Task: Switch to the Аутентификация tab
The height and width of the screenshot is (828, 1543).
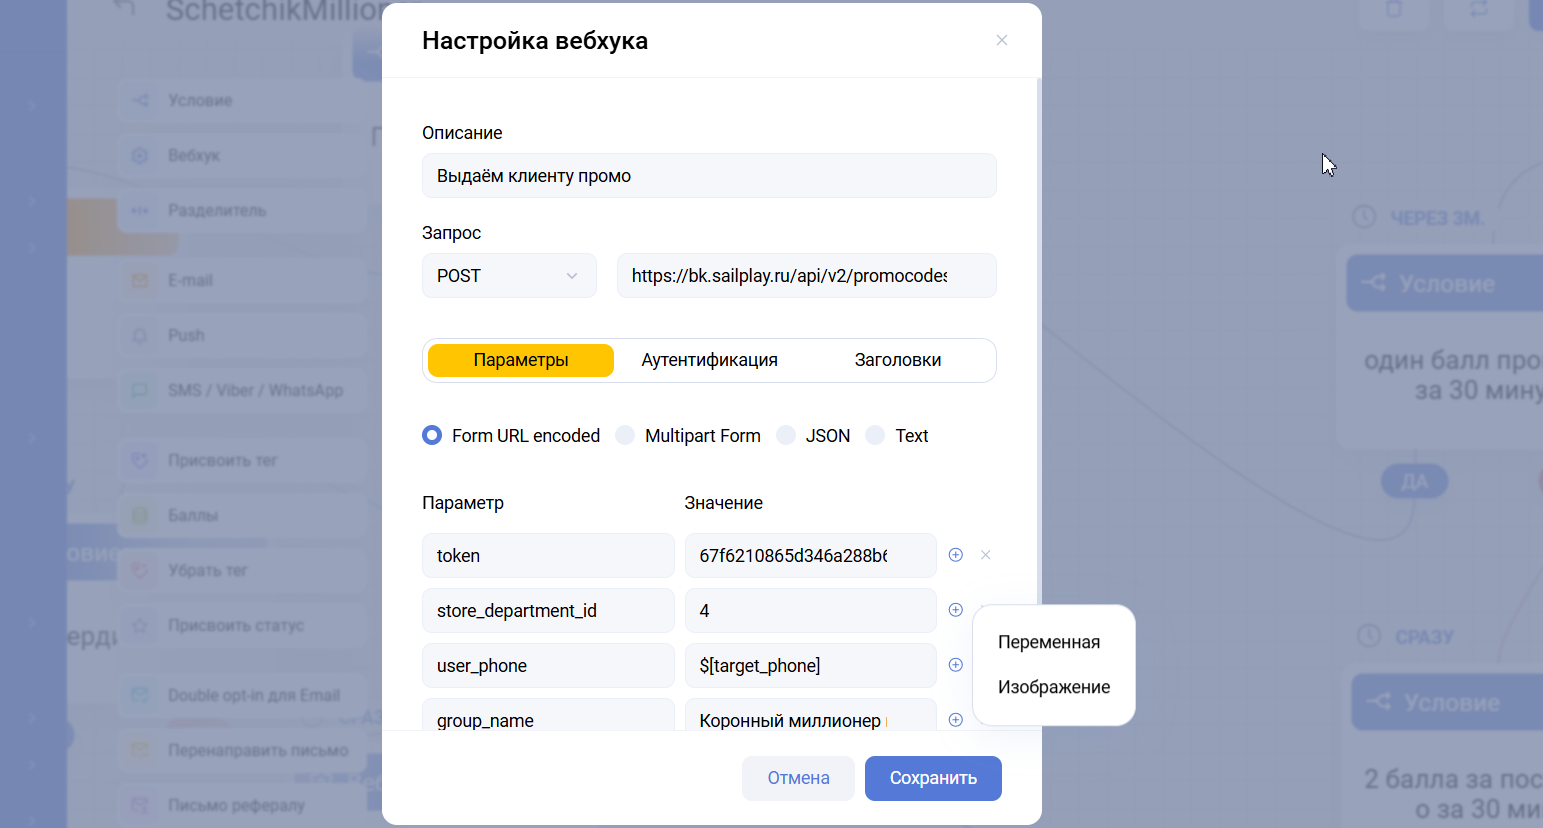Action: pyautogui.click(x=709, y=360)
